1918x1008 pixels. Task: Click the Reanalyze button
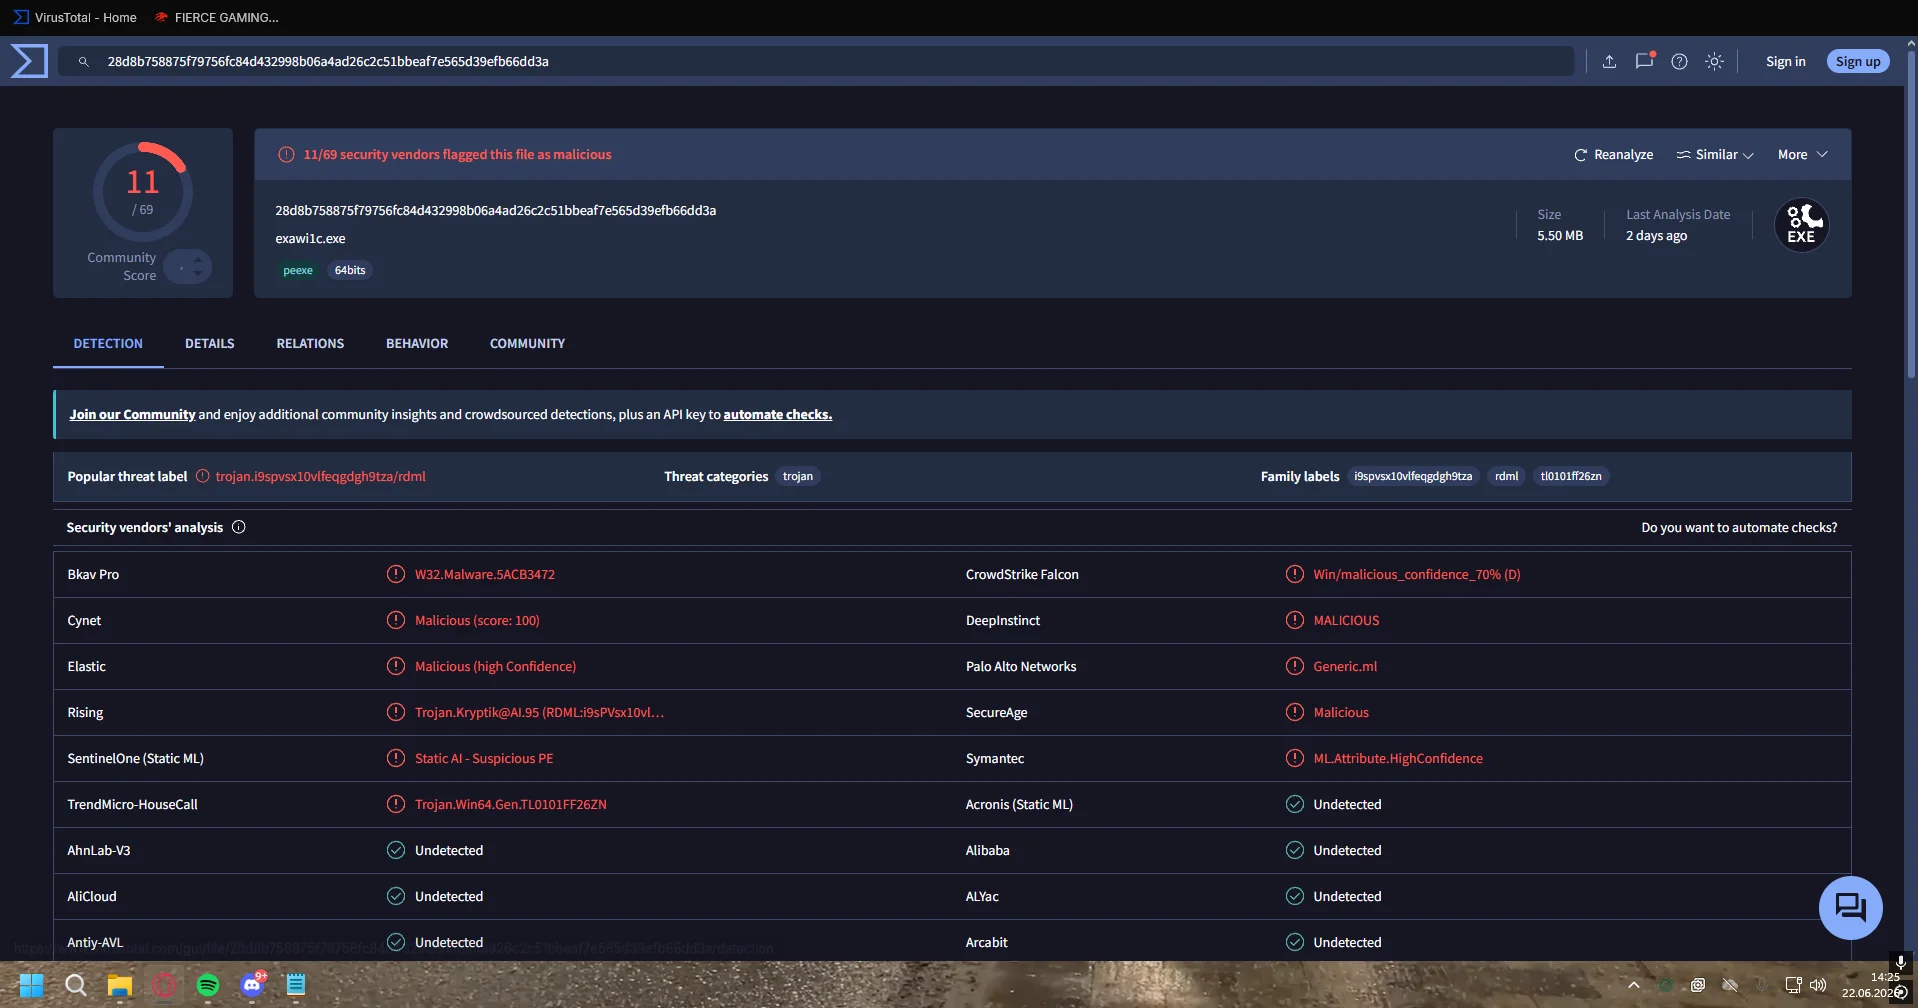1613,155
